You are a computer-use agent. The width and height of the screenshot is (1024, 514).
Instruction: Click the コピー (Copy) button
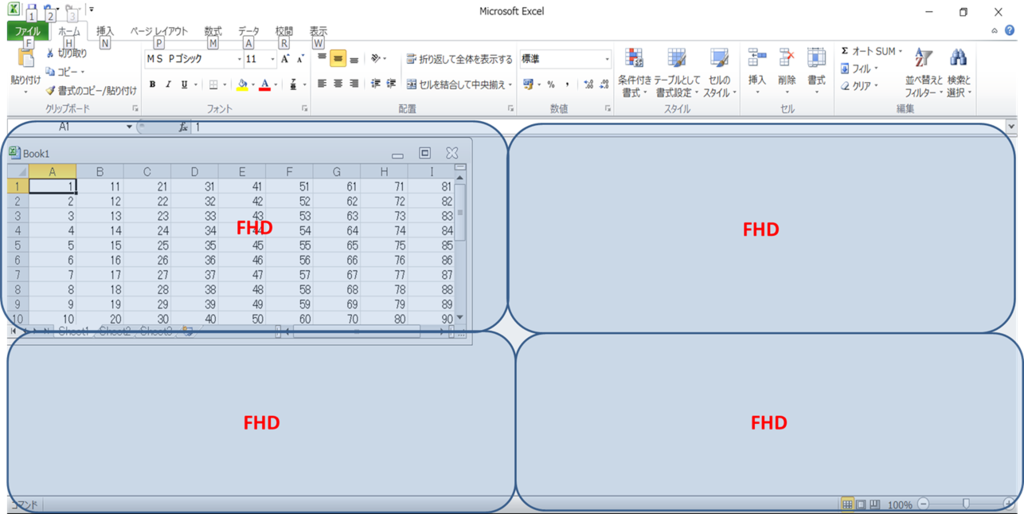[x=65, y=71]
